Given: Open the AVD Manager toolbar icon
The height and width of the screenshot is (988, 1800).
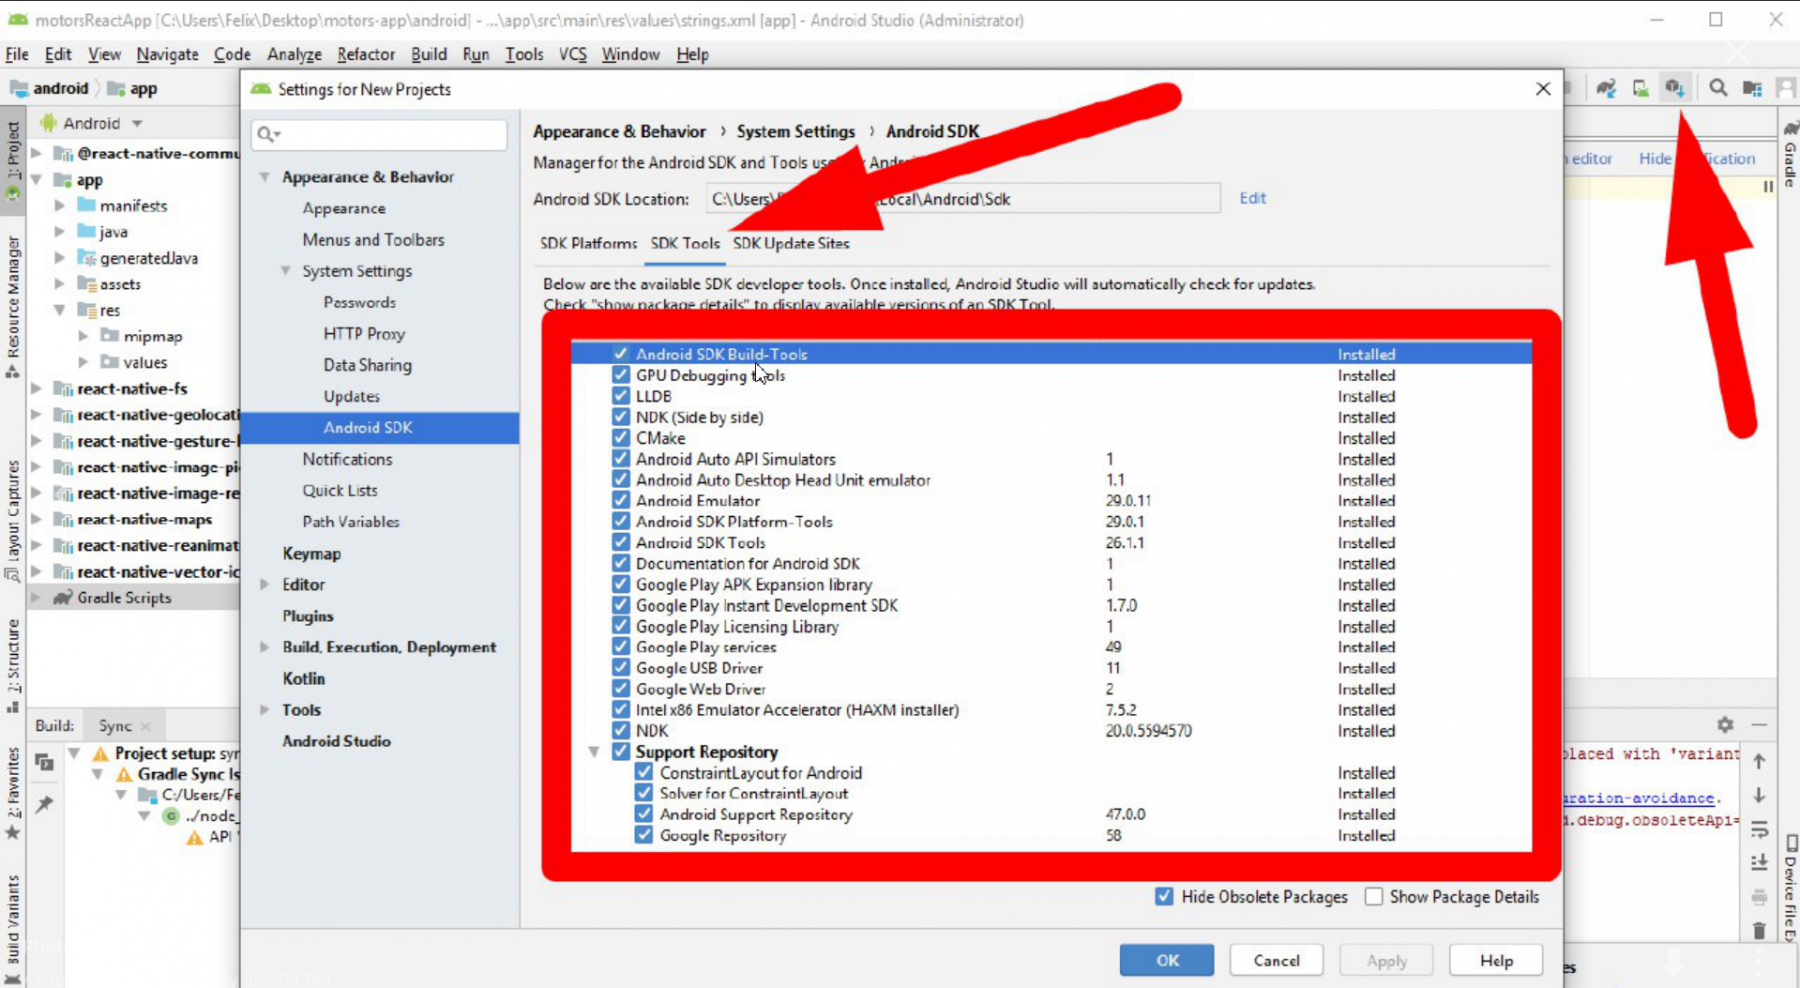Looking at the screenshot, I should click(x=1640, y=88).
